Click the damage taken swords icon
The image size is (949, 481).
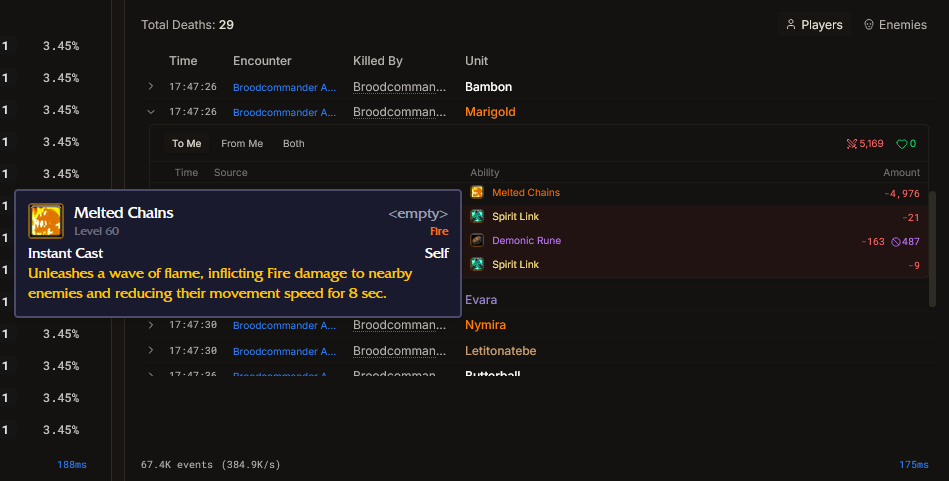tap(852, 144)
